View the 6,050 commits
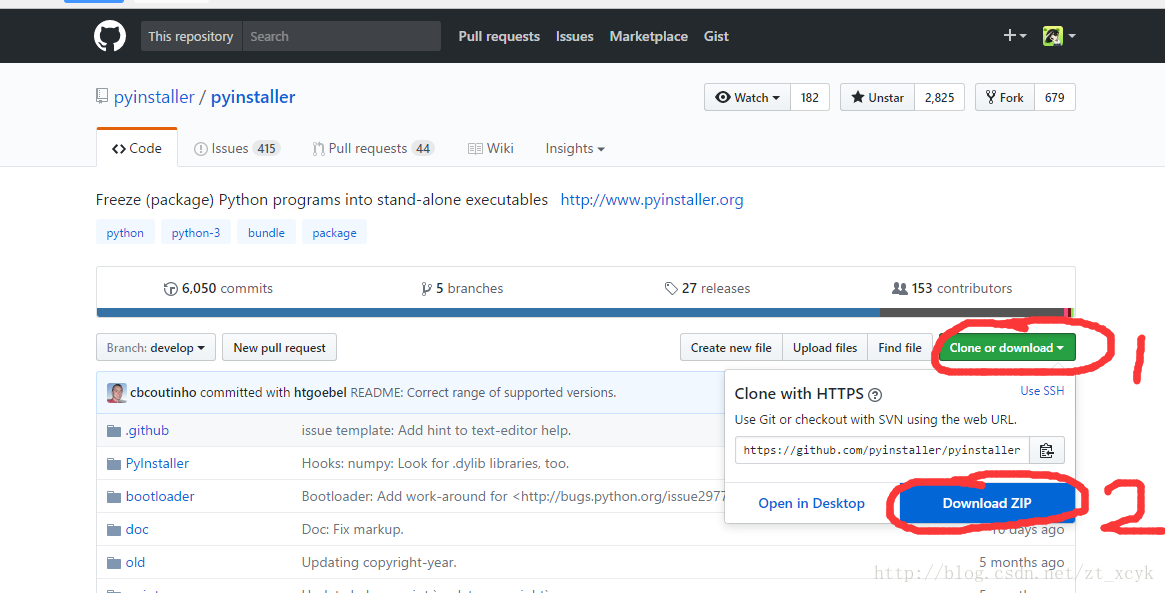Image resolution: width=1165 pixels, height=593 pixels. click(218, 288)
